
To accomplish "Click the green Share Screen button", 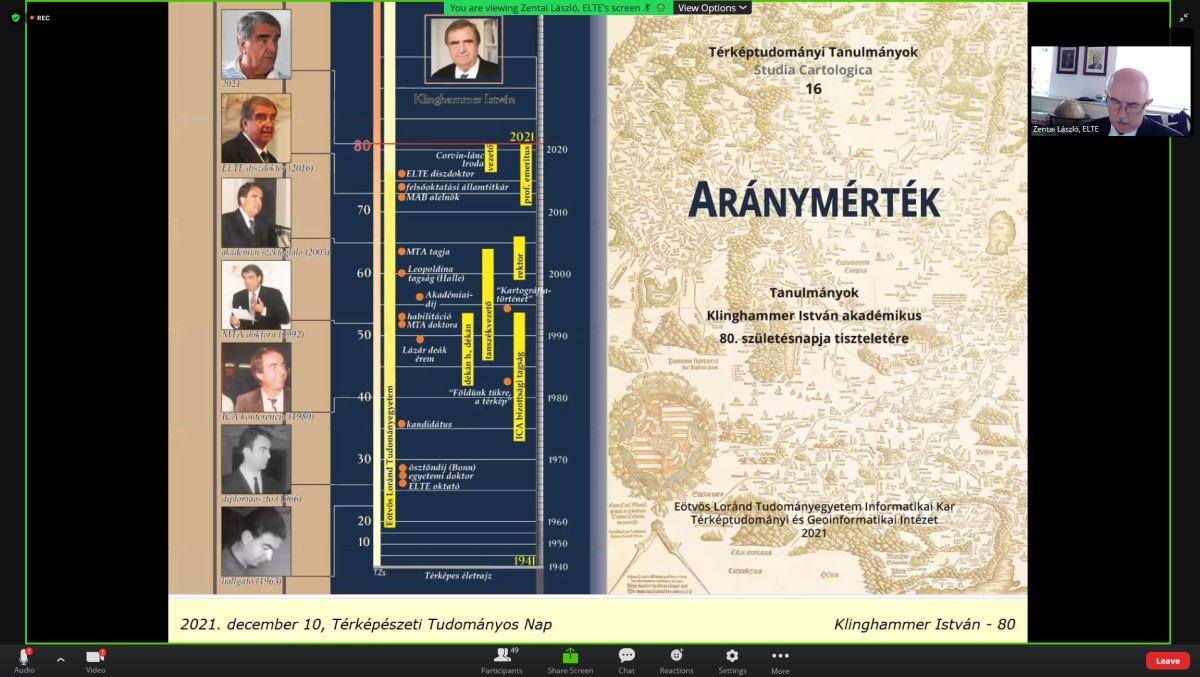I will [x=570, y=660].
